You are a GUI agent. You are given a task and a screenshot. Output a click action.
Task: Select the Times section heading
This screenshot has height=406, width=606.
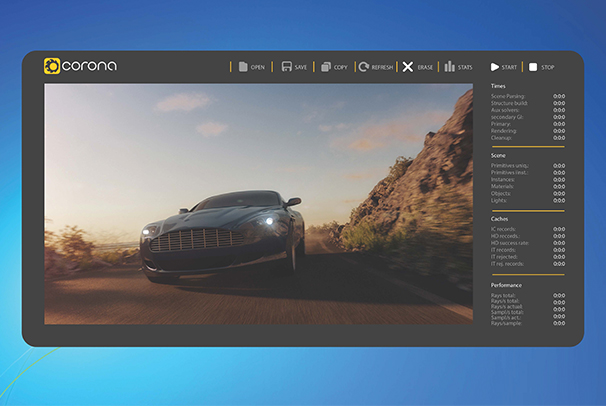(499, 87)
